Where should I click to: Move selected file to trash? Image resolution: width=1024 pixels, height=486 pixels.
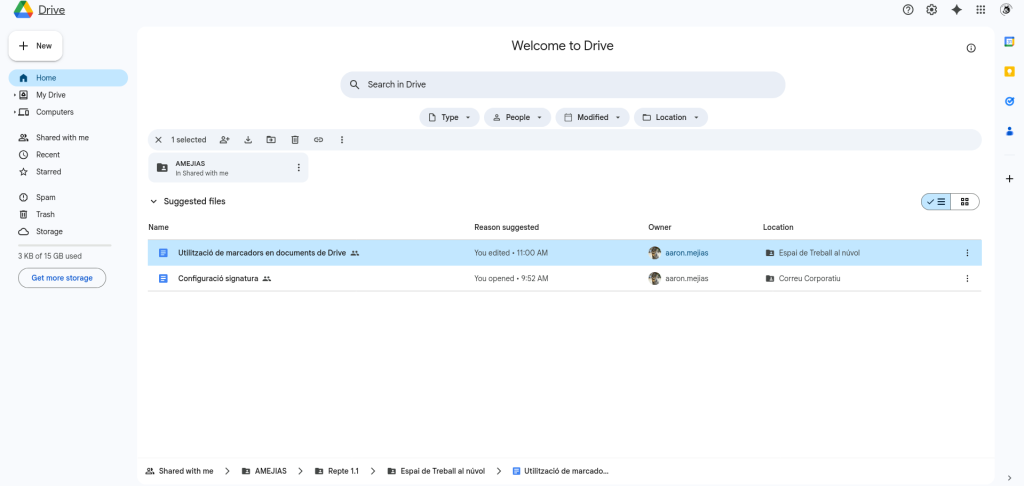[x=295, y=140]
